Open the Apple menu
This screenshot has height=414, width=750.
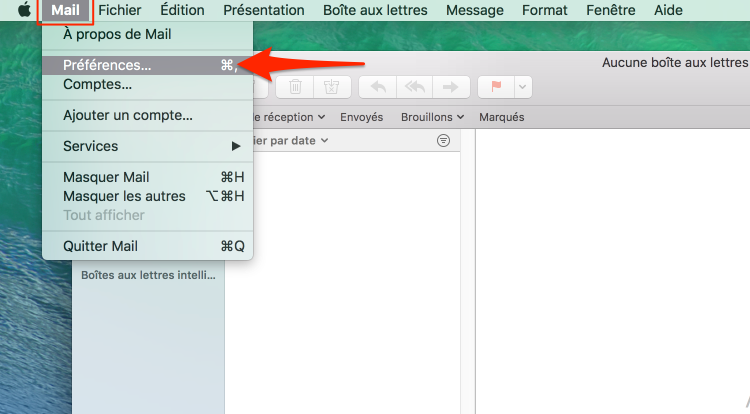[x=24, y=10]
